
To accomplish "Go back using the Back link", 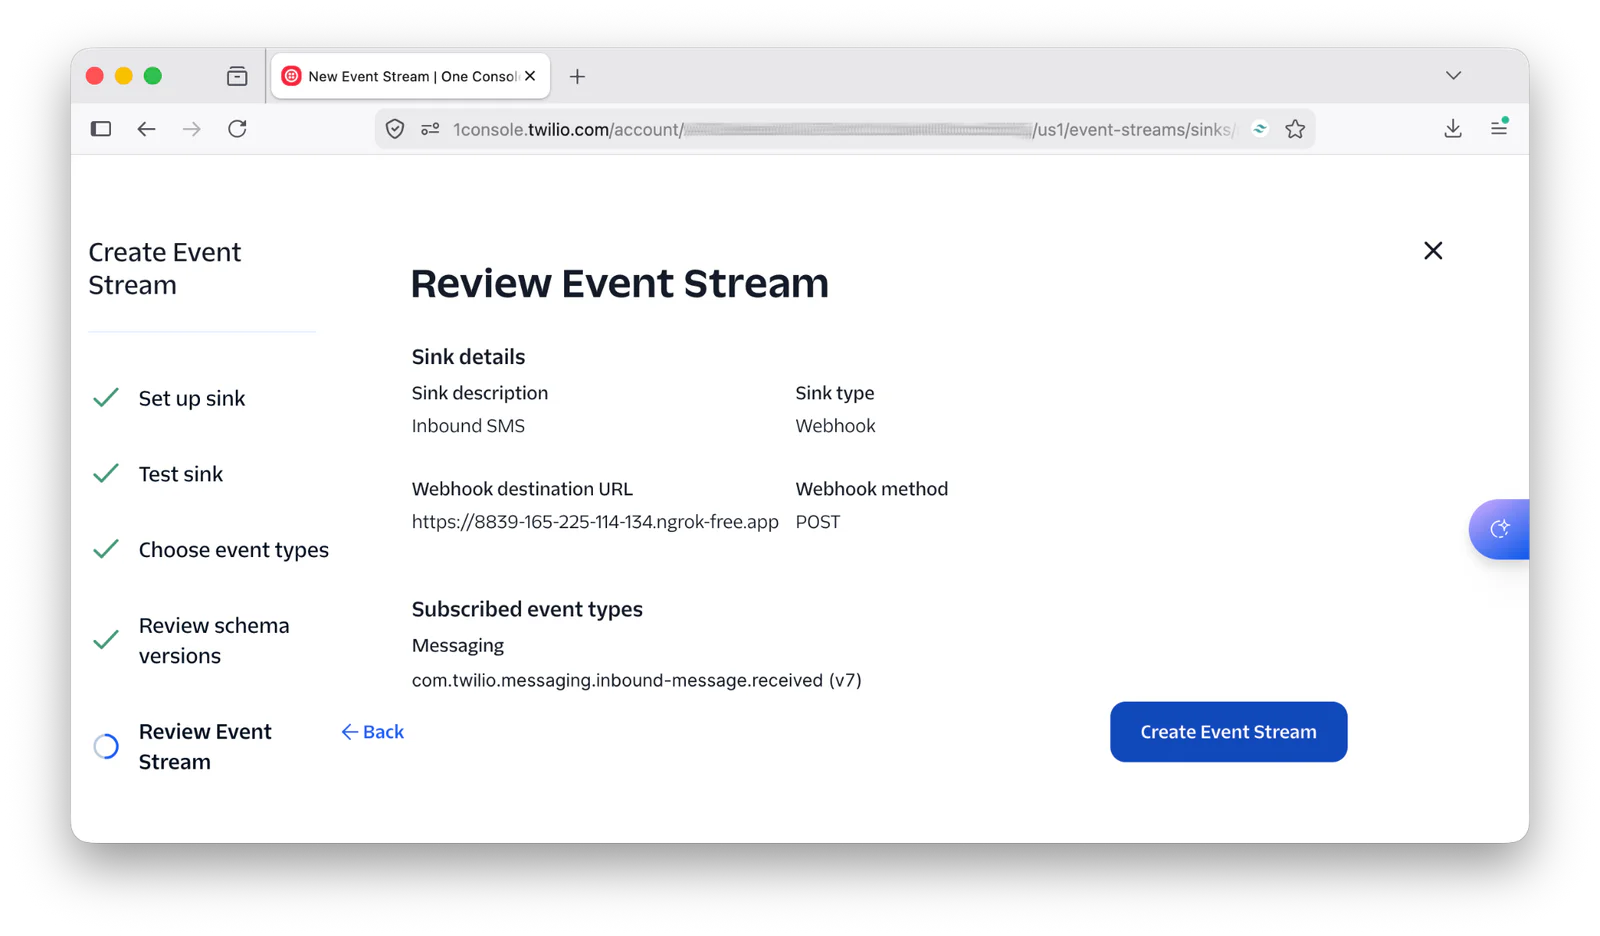I will (372, 732).
